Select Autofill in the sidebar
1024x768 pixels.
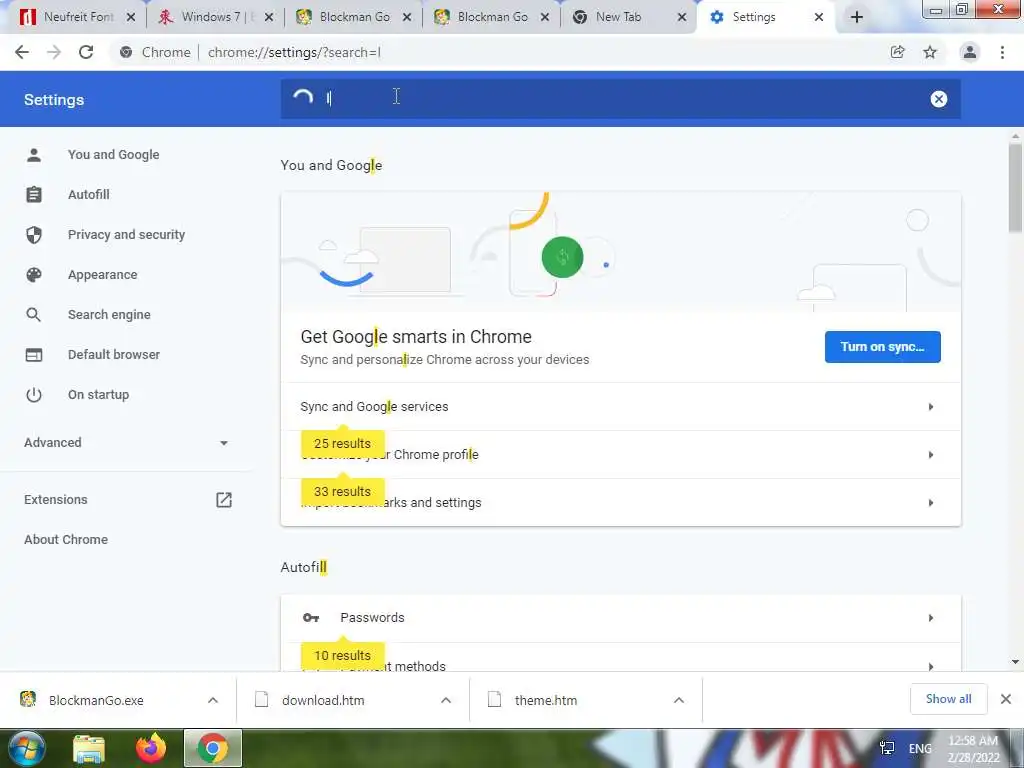pyautogui.click(x=89, y=195)
